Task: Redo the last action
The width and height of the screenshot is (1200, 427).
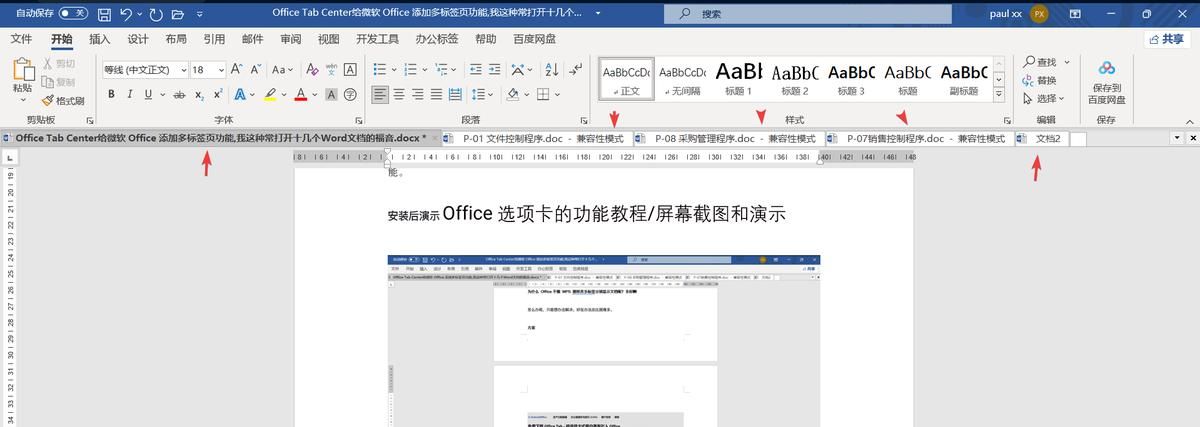Action: 155,14
